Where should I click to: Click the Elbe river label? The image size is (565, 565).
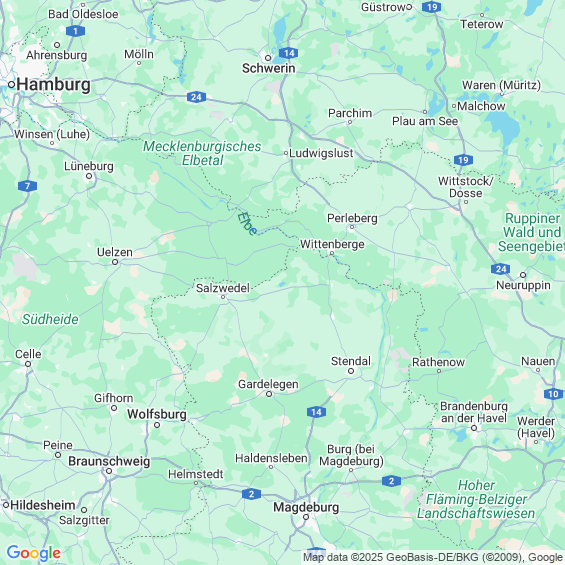[x=248, y=224]
